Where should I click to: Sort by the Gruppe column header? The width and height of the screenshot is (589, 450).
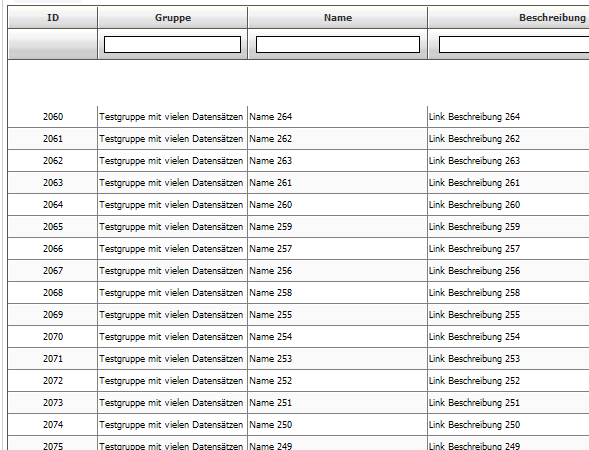click(173, 18)
